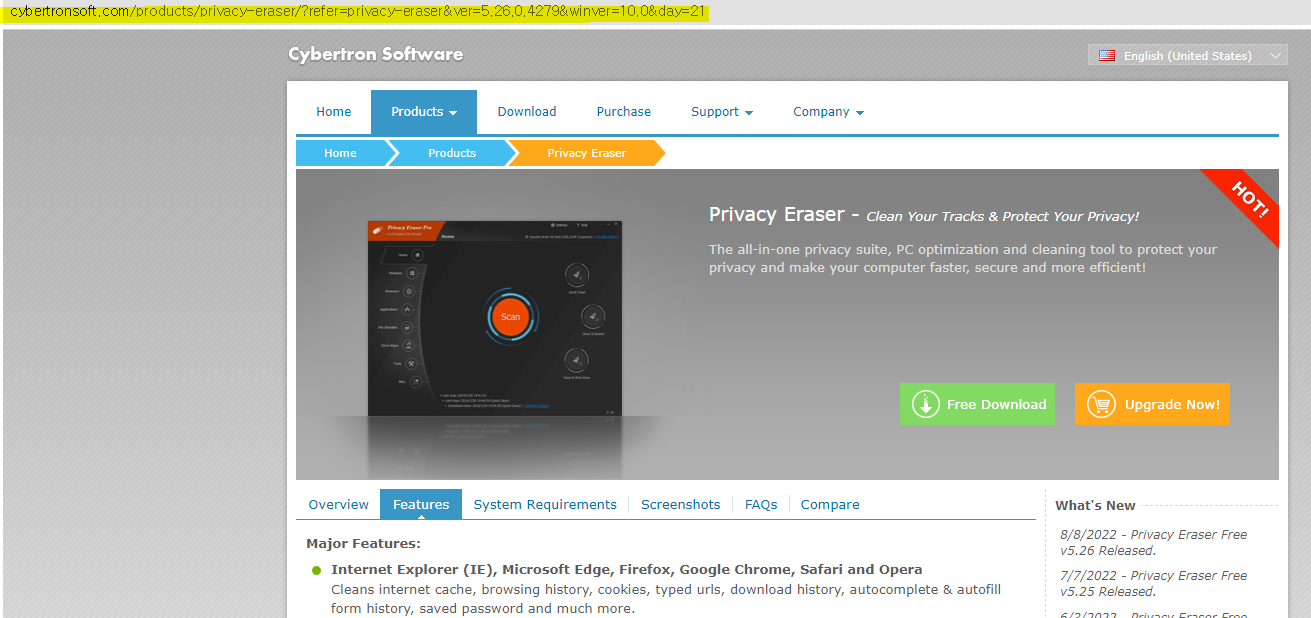Click the download arrow icon on Free Download
Image resolution: width=1311 pixels, height=618 pixels.
[926, 404]
